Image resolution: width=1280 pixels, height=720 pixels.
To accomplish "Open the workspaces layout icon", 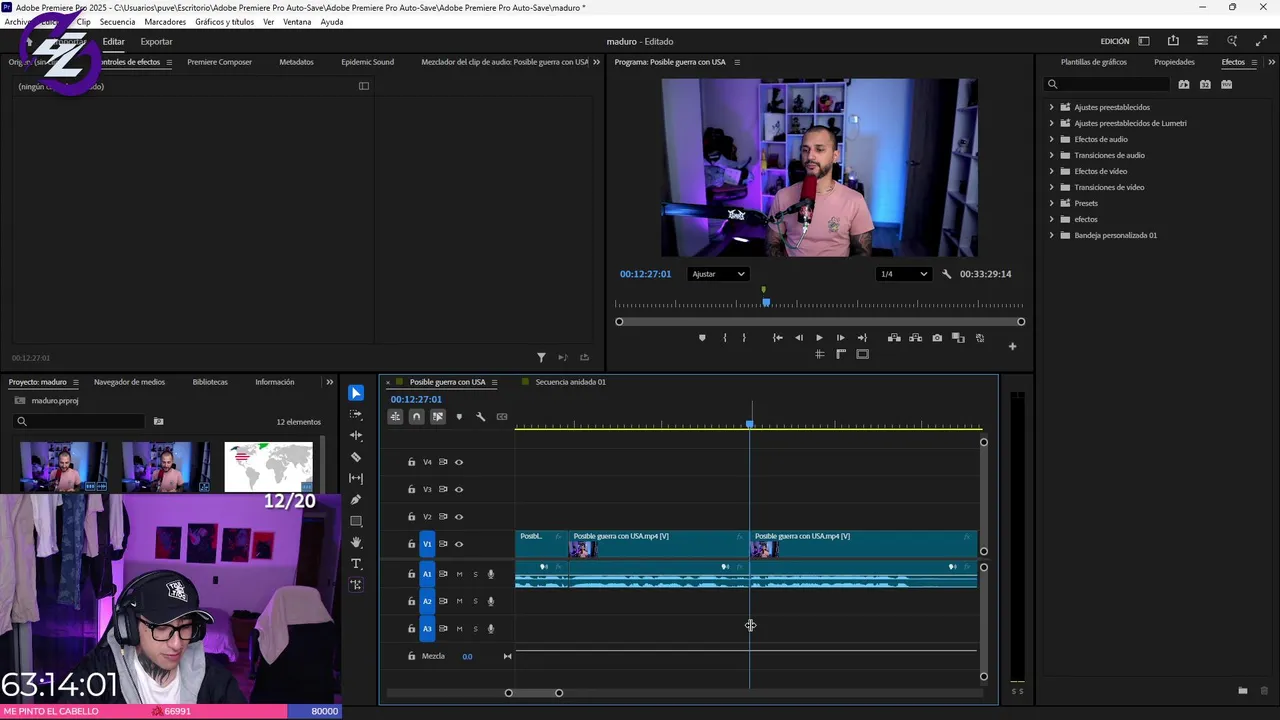I will [x=1144, y=41].
